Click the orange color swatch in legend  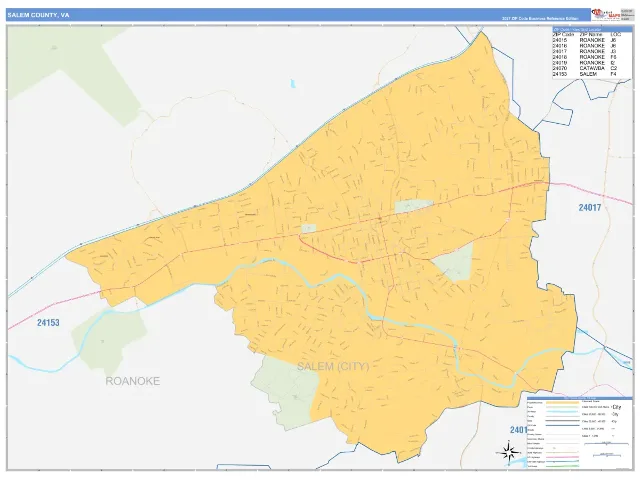[x=562, y=402]
